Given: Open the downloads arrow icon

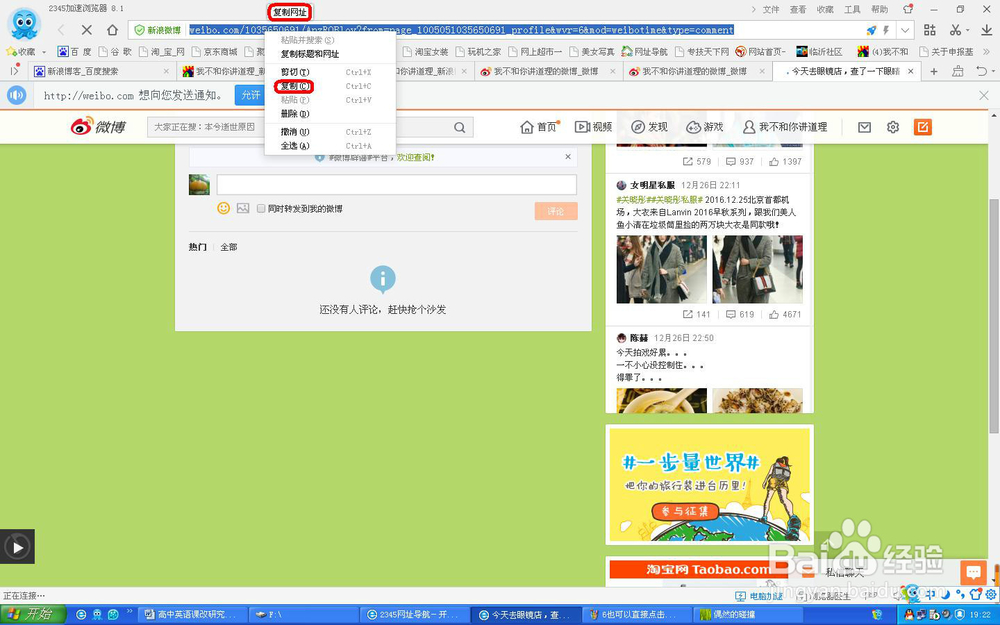Looking at the screenshot, I should pos(986,30).
